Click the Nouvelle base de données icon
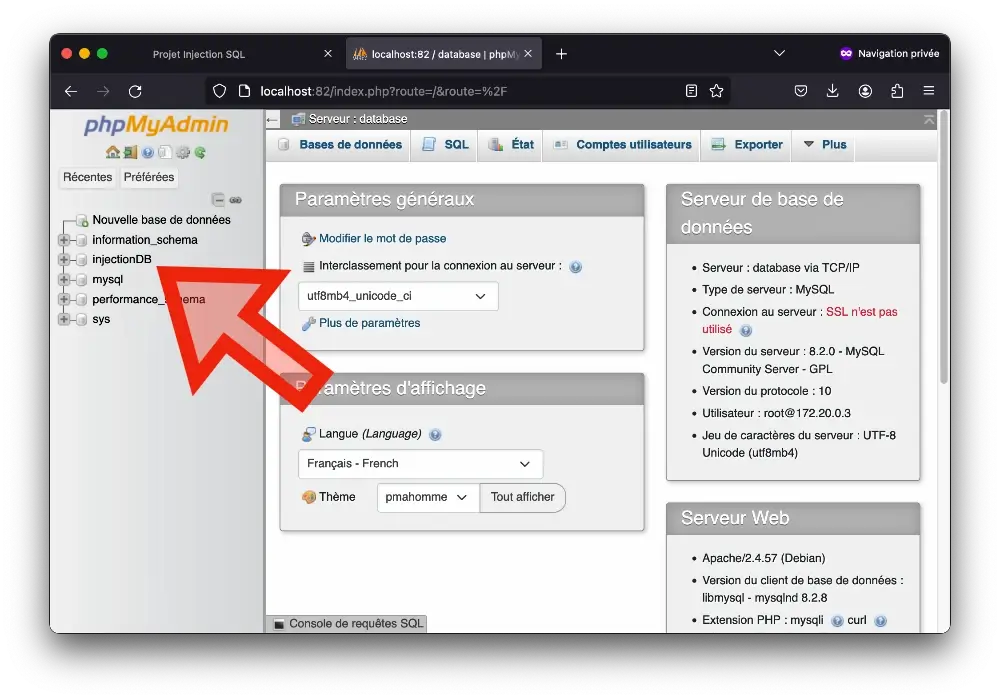Image resolution: width=1000 pixels, height=699 pixels. click(x=82, y=220)
